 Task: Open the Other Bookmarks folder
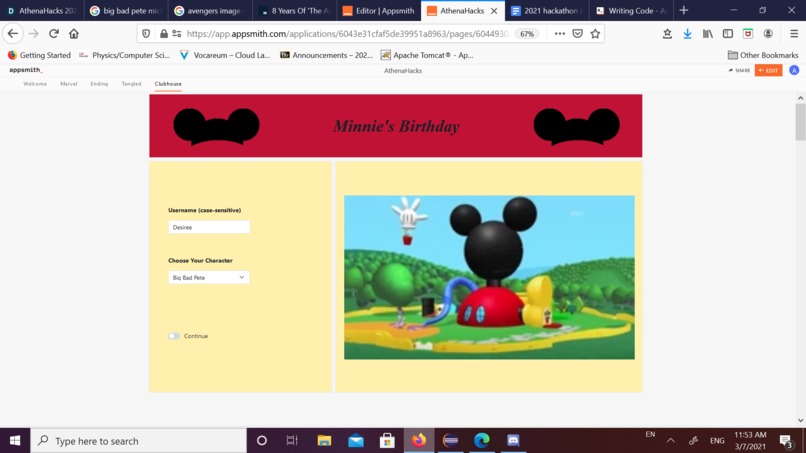(x=763, y=55)
